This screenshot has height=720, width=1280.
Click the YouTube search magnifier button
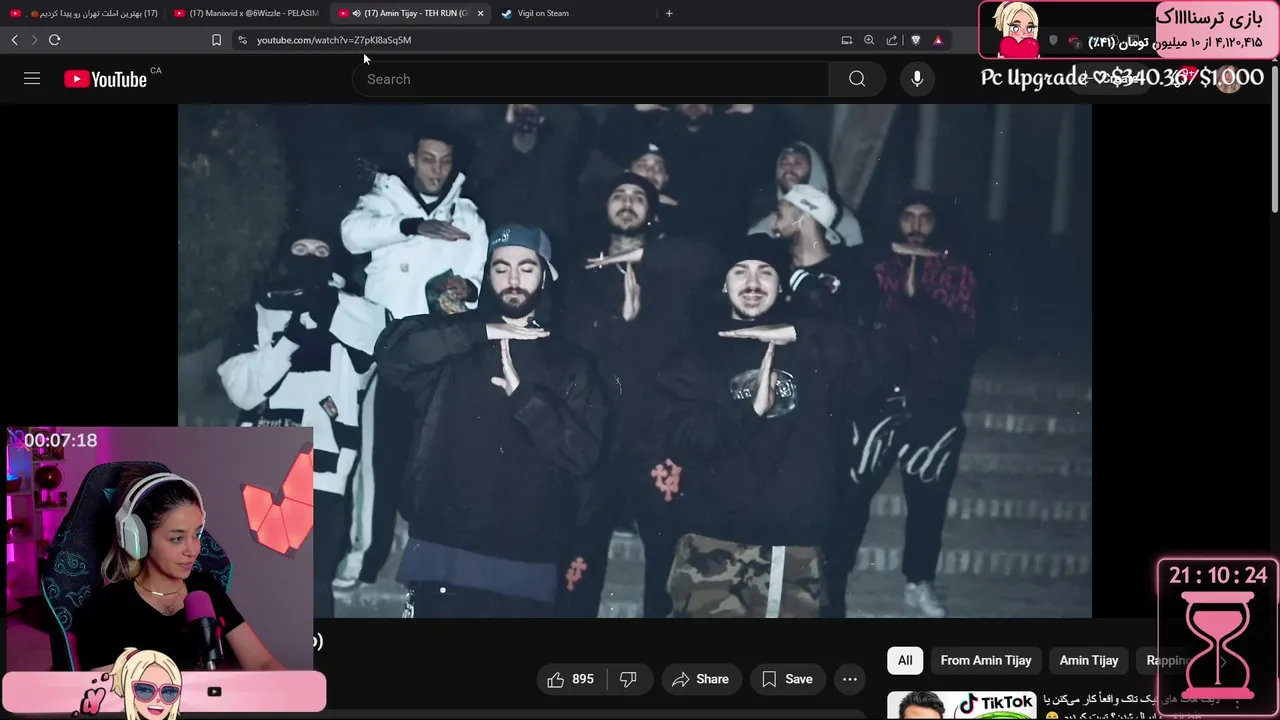[857, 79]
